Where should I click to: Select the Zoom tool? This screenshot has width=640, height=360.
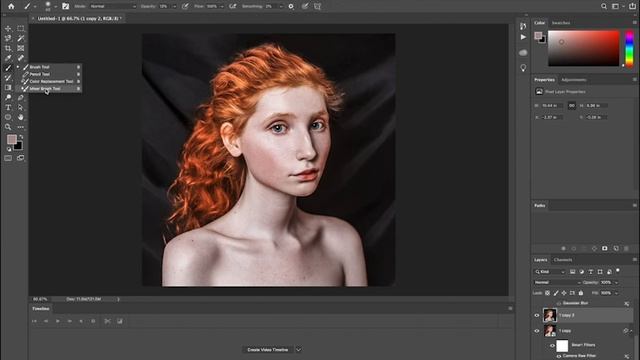coord(8,127)
